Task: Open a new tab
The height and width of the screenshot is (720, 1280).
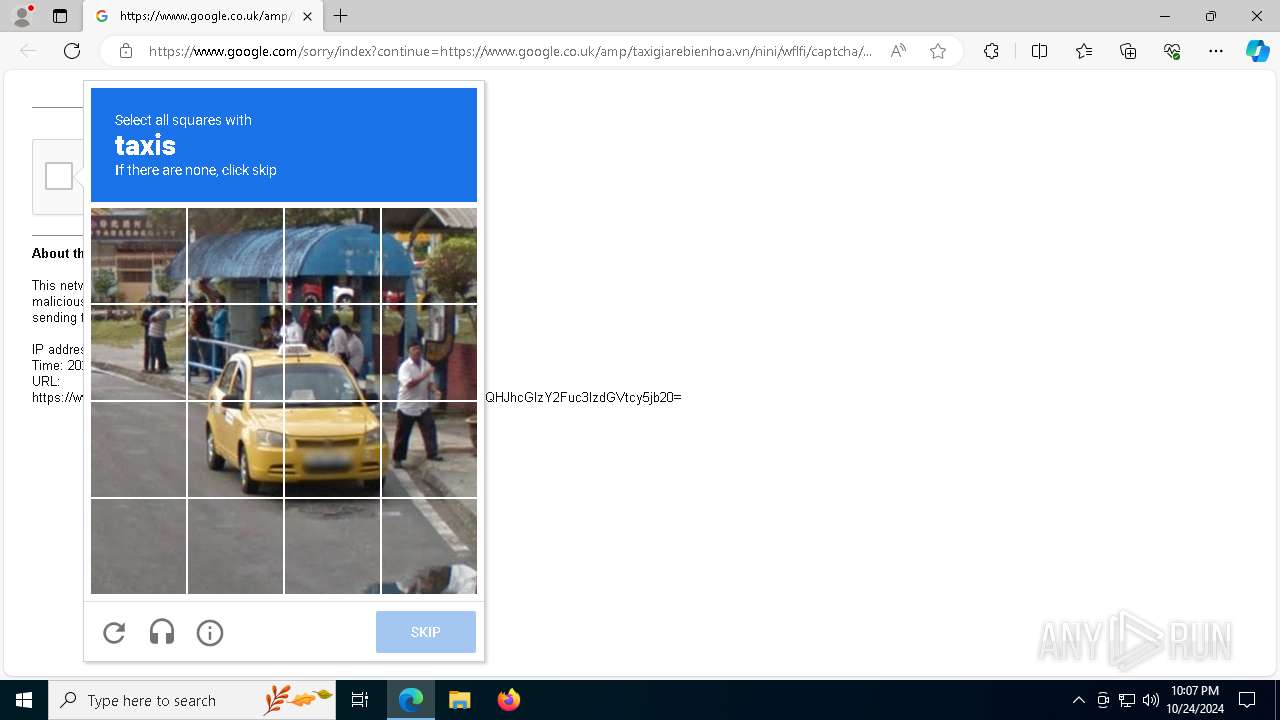Action: coord(341,16)
